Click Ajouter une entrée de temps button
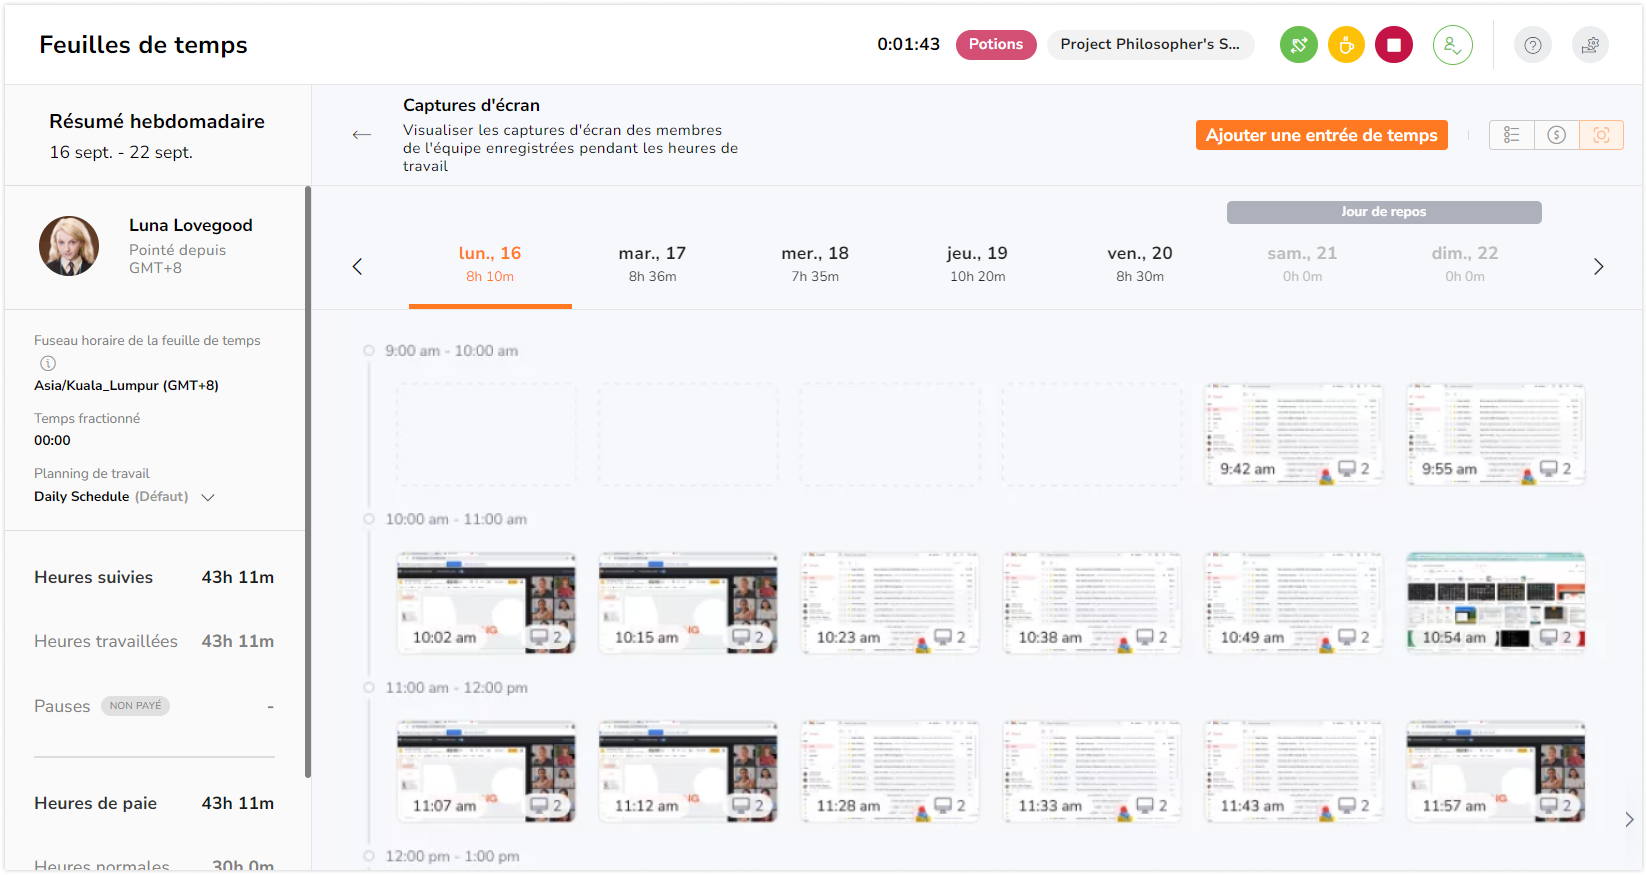The width and height of the screenshot is (1647, 875). click(1321, 135)
